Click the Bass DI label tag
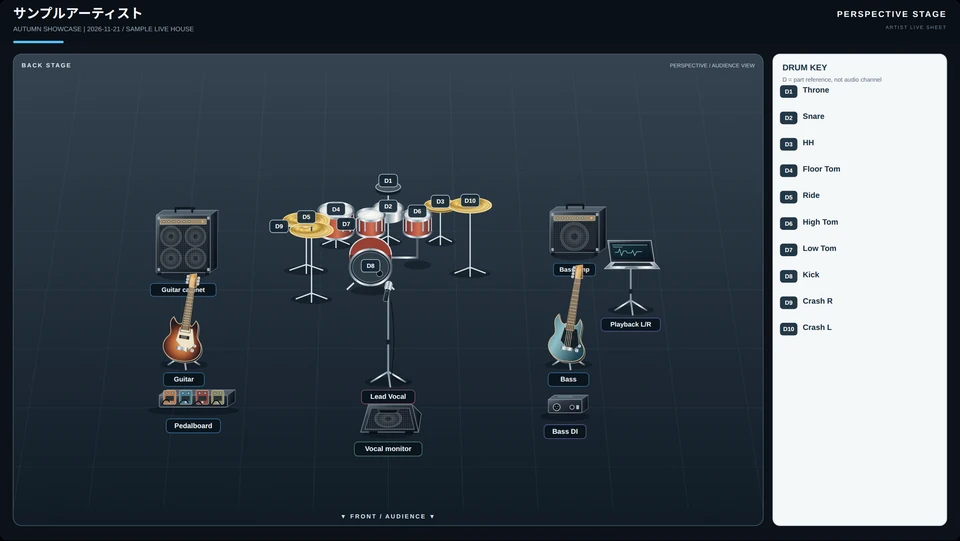Image resolution: width=960 pixels, height=541 pixels. tap(564, 431)
